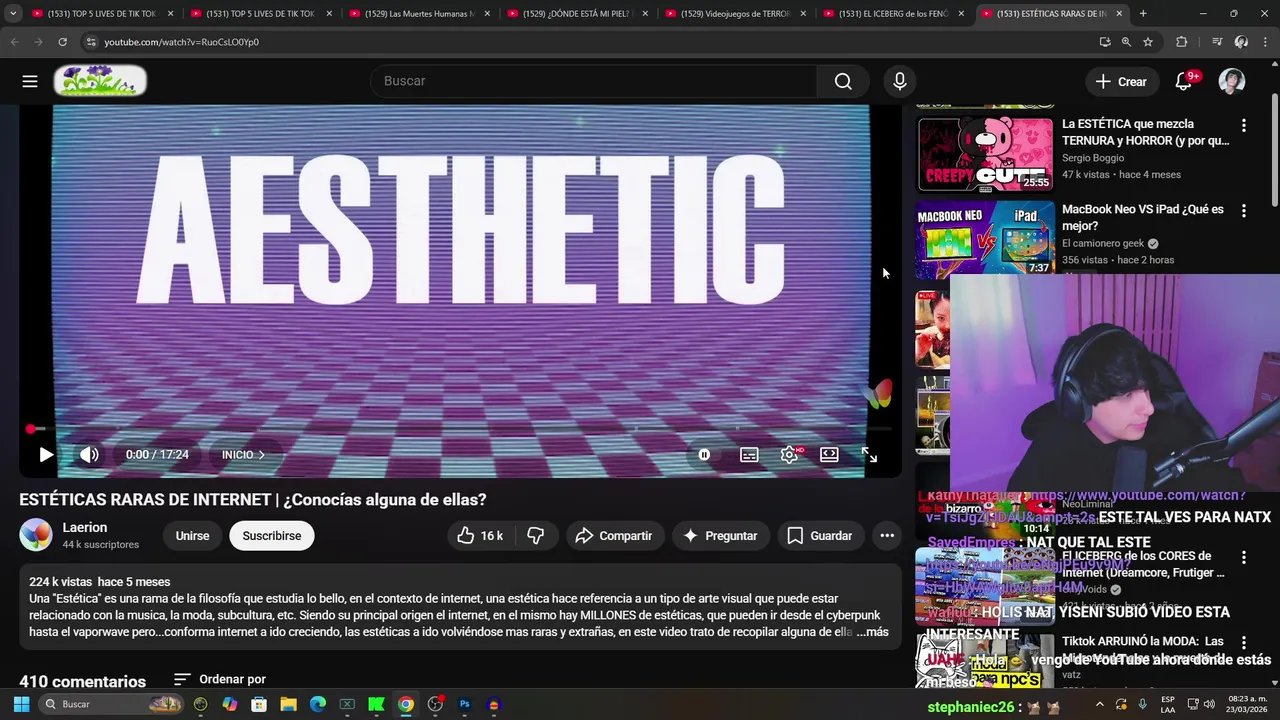
Task: Open the account avatar menu
Action: (x=1232, y=81)
